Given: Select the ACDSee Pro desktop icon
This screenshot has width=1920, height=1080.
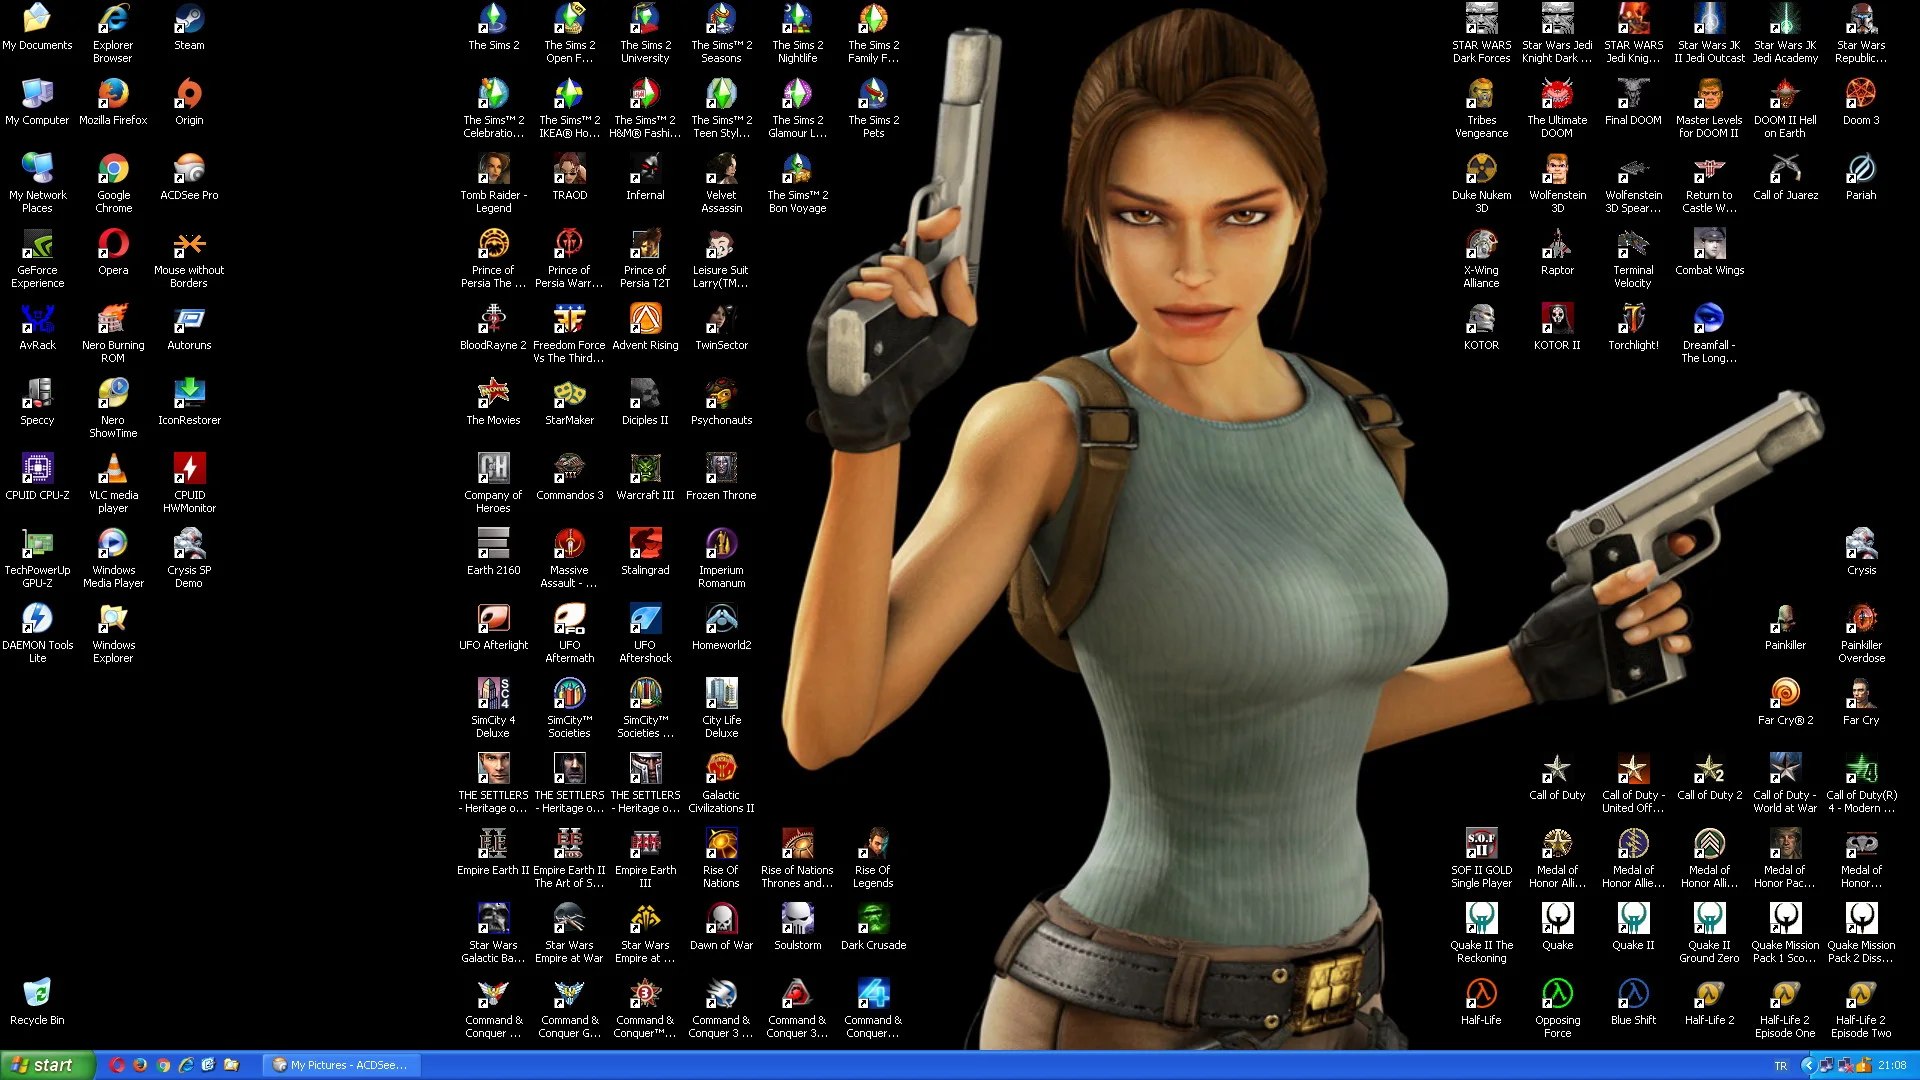Looking at the screenshot, I should pos(189,177).
